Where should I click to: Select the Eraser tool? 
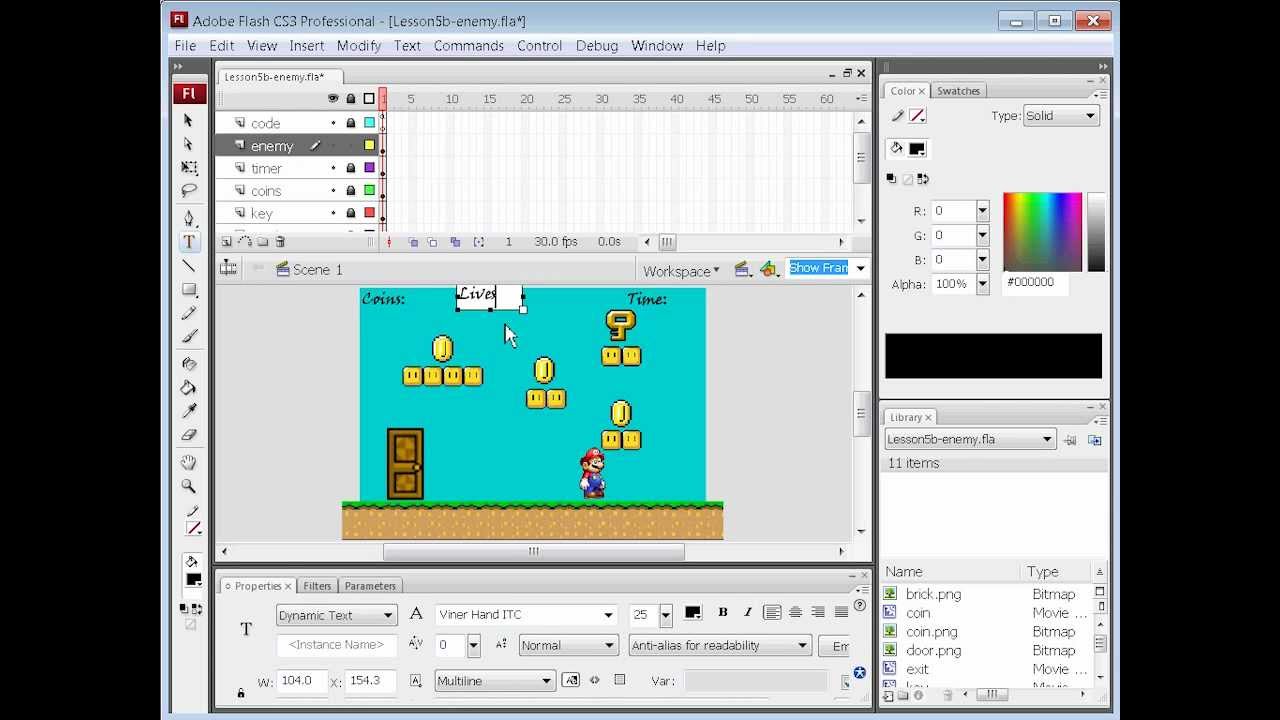point(188,435)
